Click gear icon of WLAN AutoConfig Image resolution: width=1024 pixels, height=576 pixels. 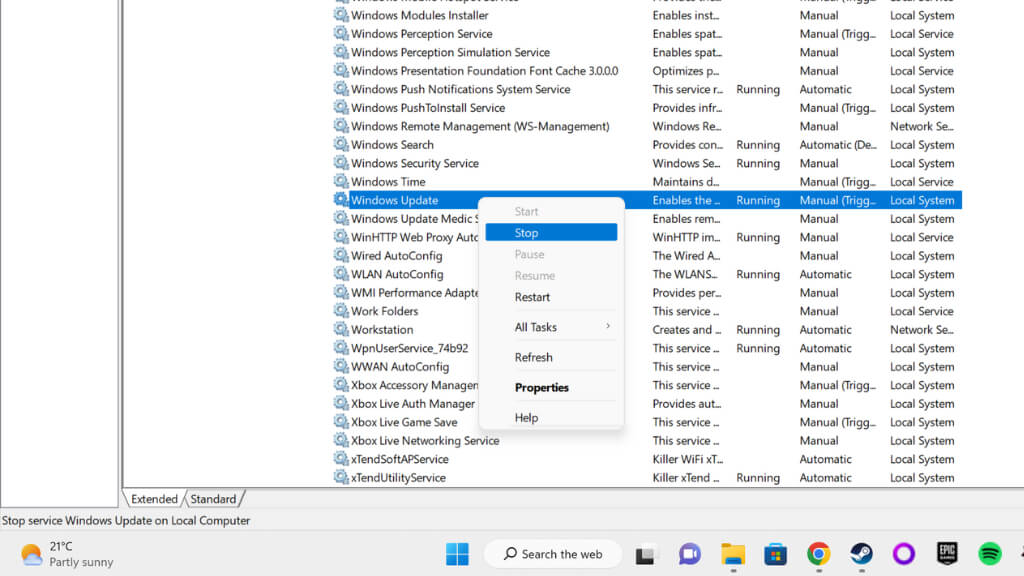pos(341,274)
